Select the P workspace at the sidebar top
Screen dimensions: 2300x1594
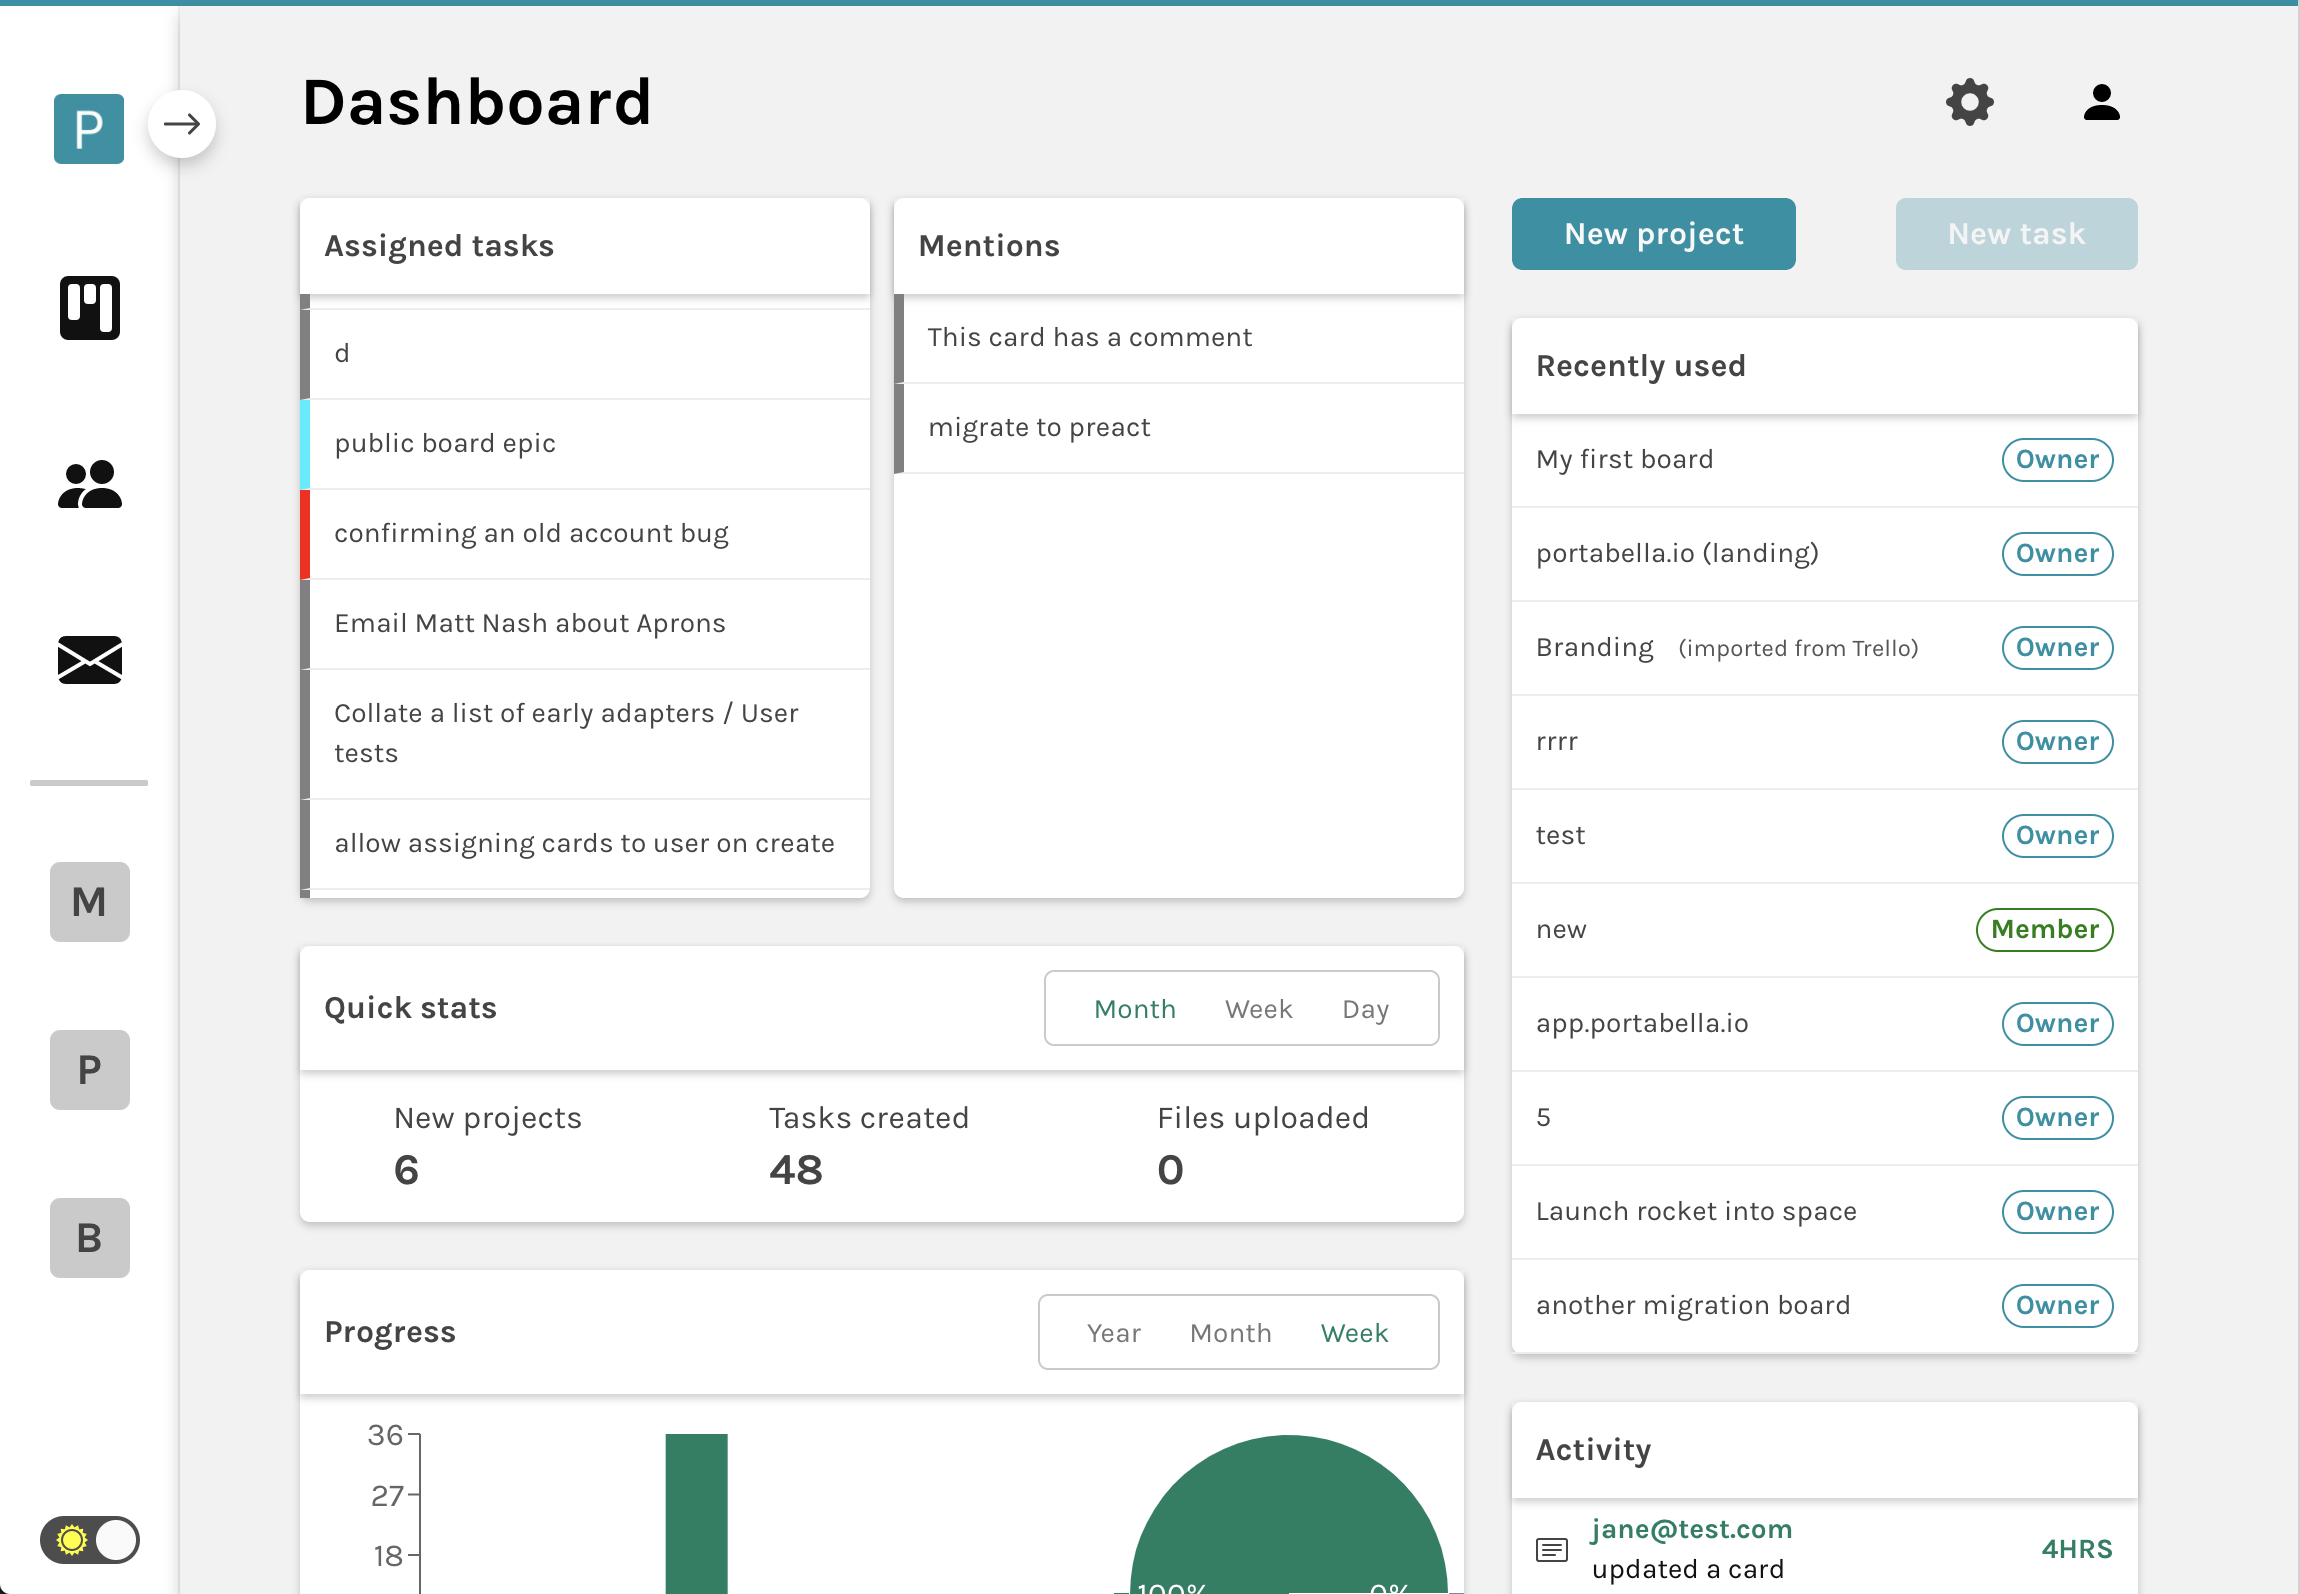click(89, 128)
